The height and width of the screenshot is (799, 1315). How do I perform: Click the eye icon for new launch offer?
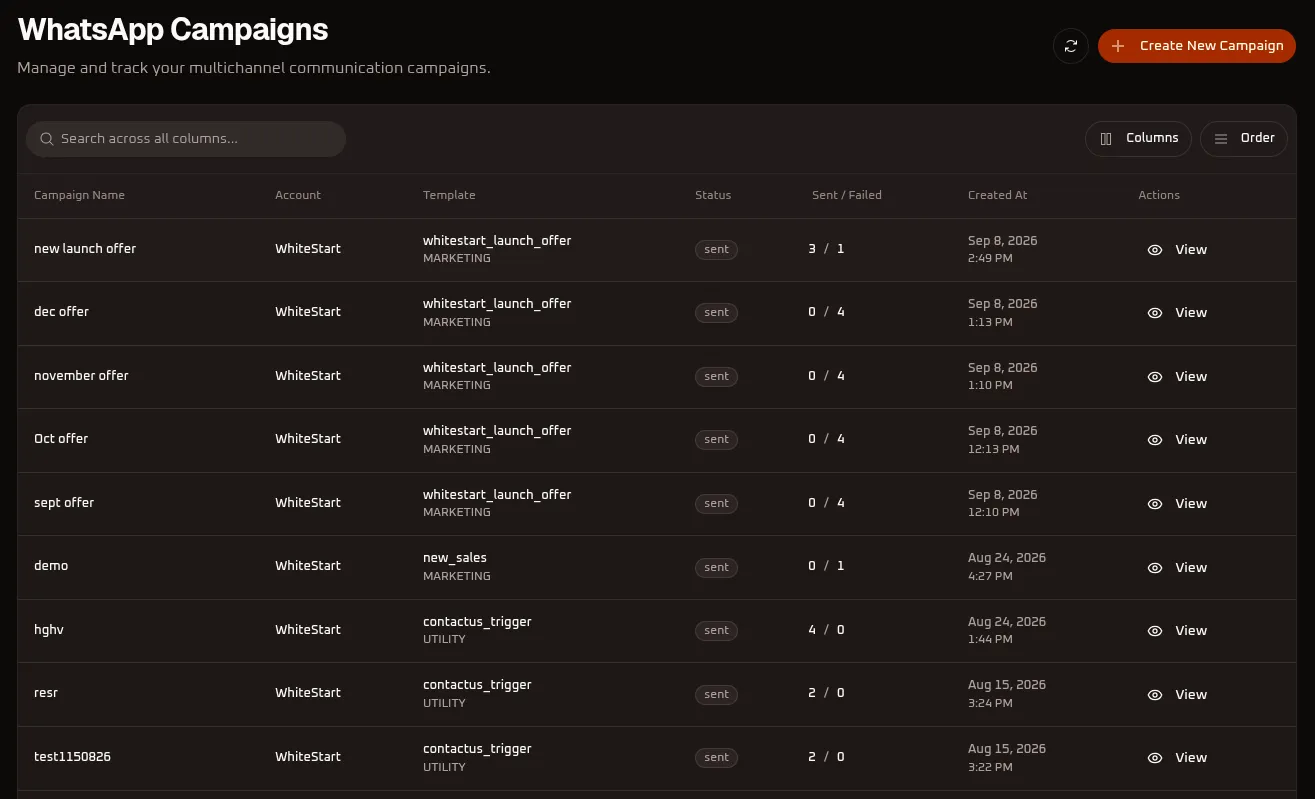click(x=1155, y=250)
